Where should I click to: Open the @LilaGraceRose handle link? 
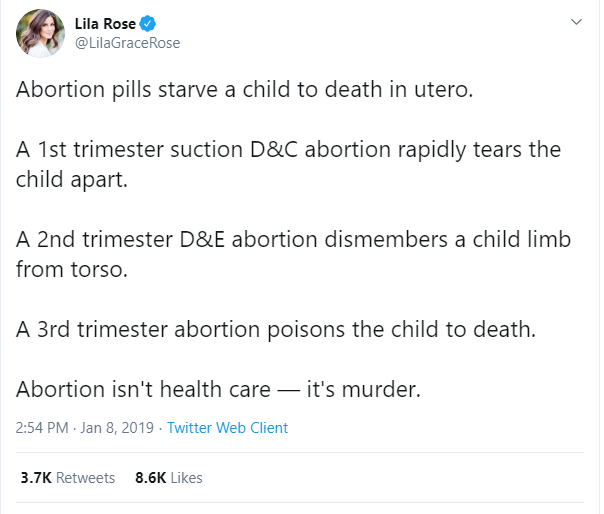click(x=128, y=43)
